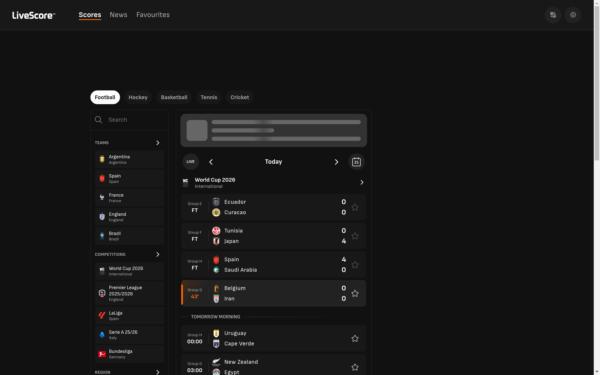Image resolution: width=600 pixels, height=375 pixels.
Task: Click the Serie A logo
Action: 102,334
